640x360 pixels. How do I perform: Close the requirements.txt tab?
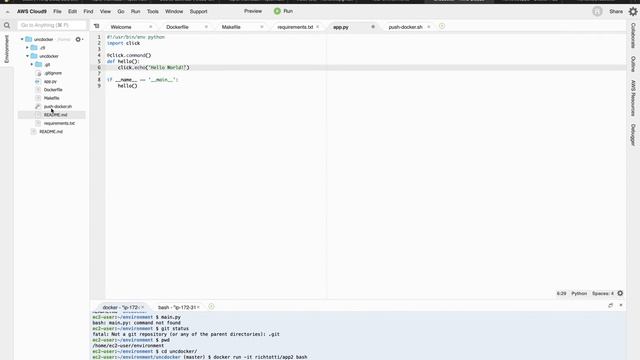point(318,27)
